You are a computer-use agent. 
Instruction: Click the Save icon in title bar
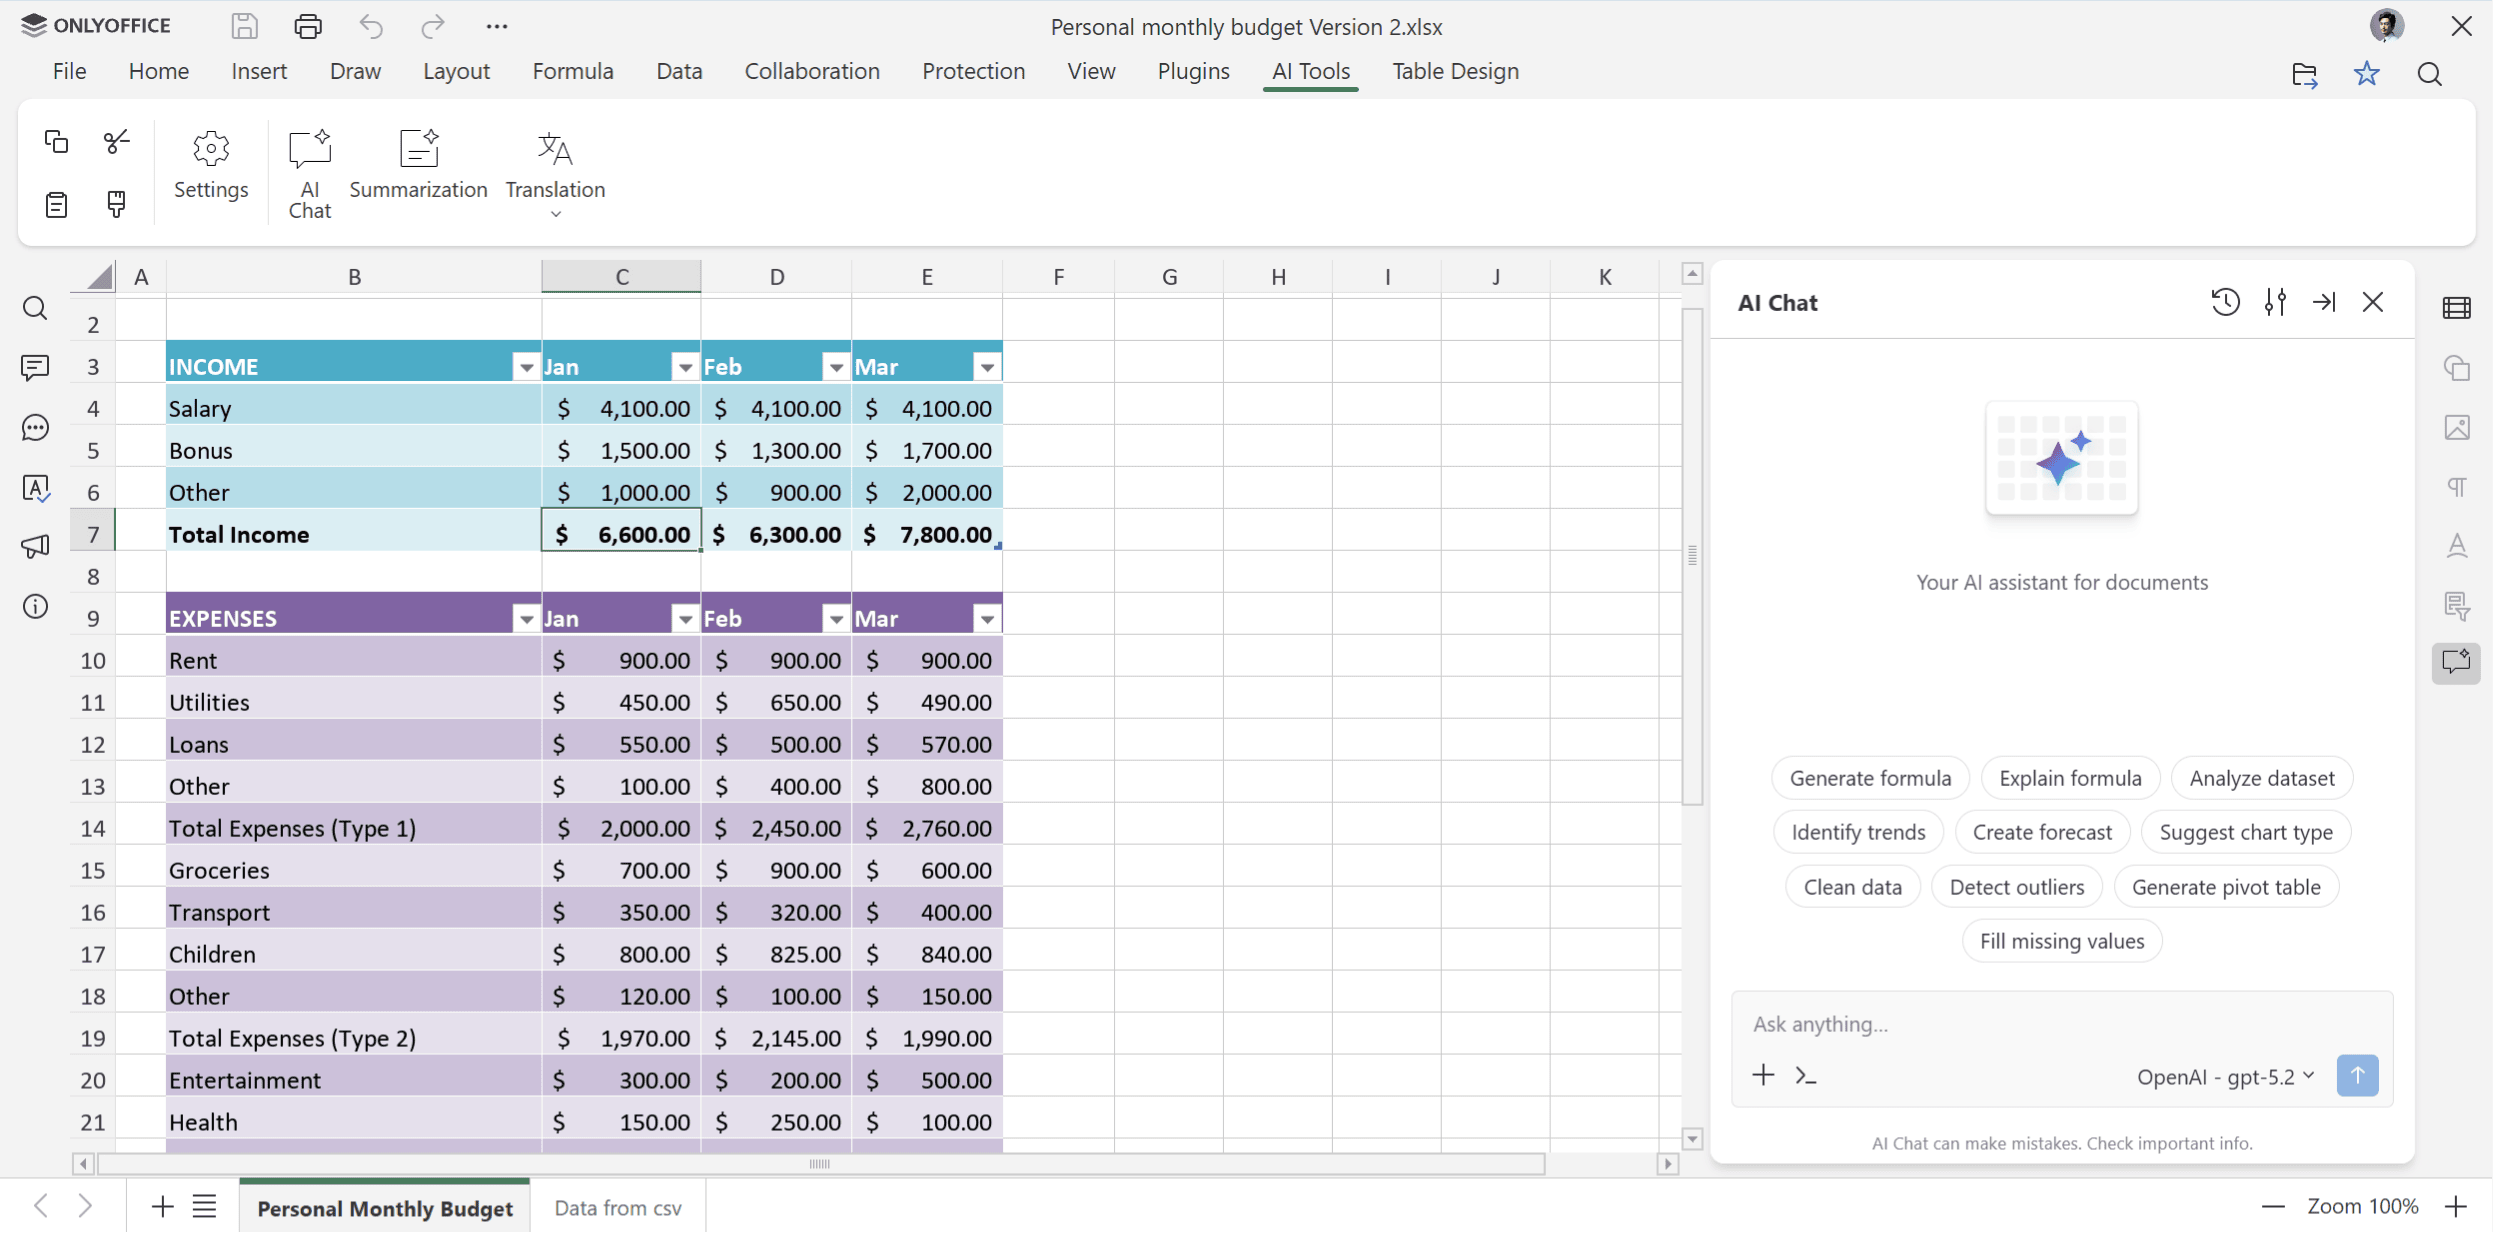[x=244, y=26]
